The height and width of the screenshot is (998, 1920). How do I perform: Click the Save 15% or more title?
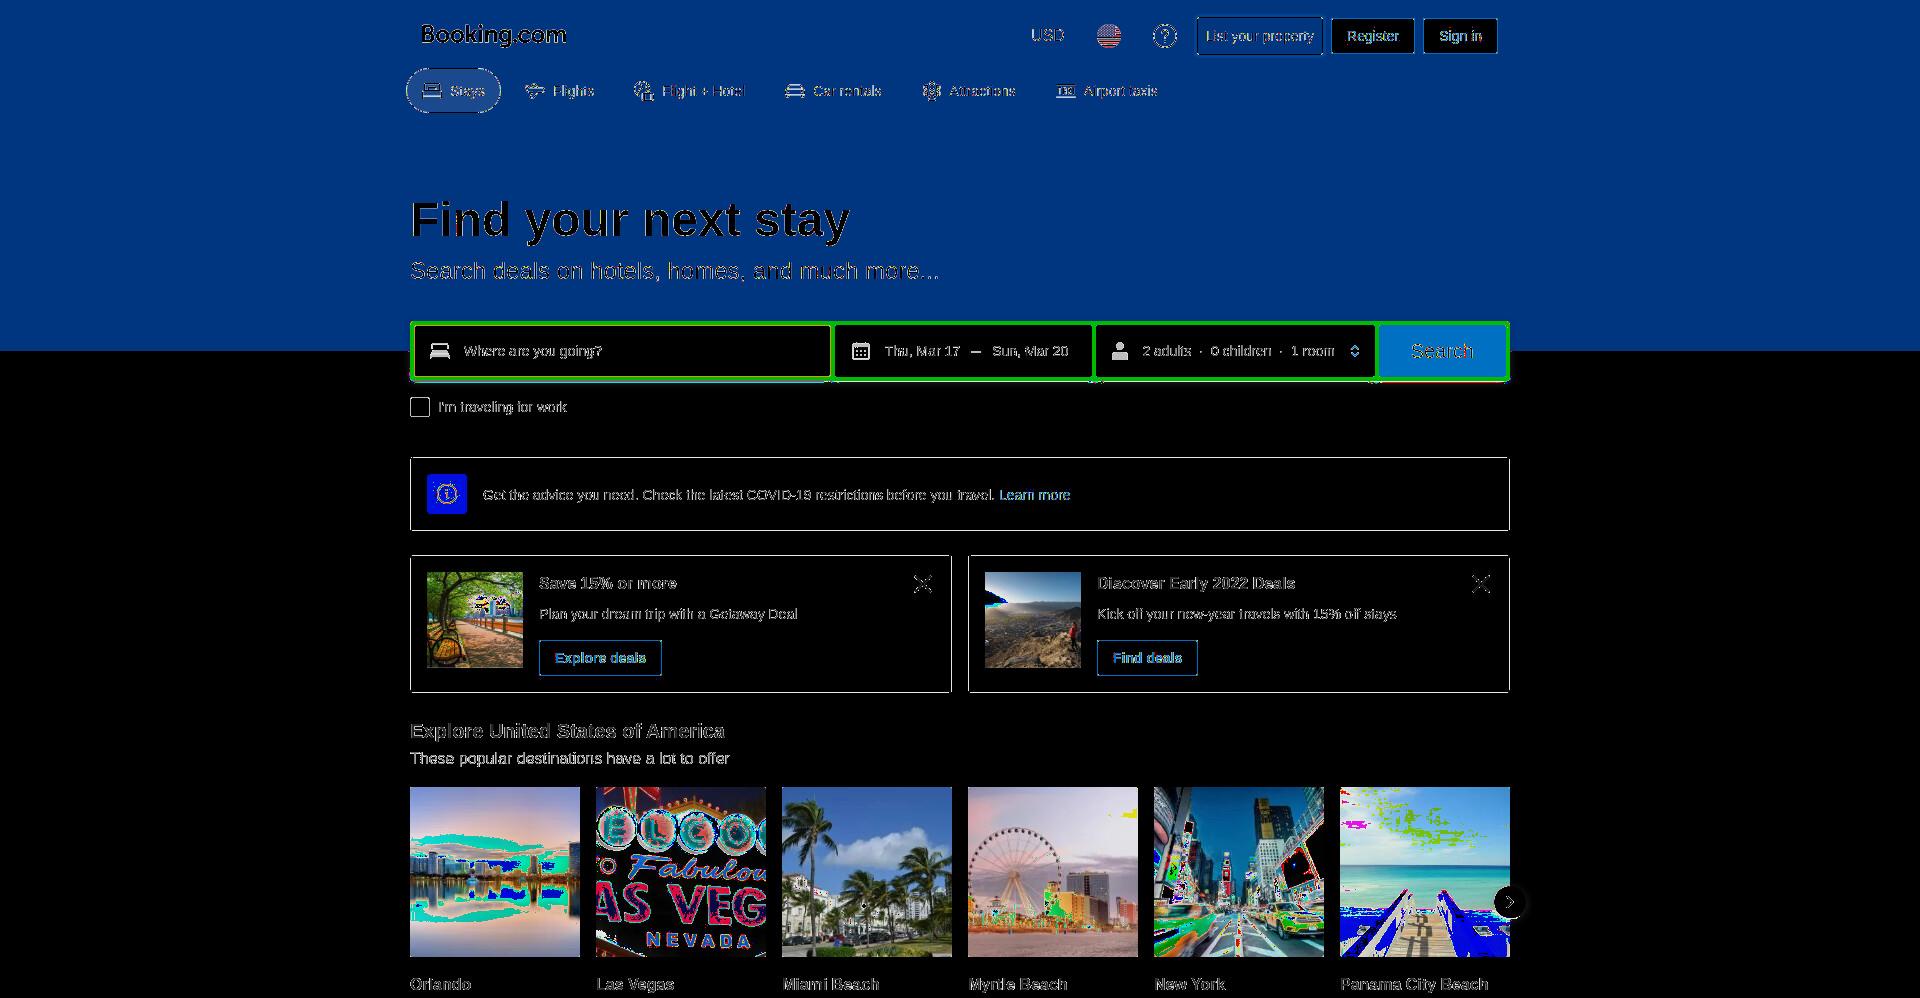click(608, 583)
